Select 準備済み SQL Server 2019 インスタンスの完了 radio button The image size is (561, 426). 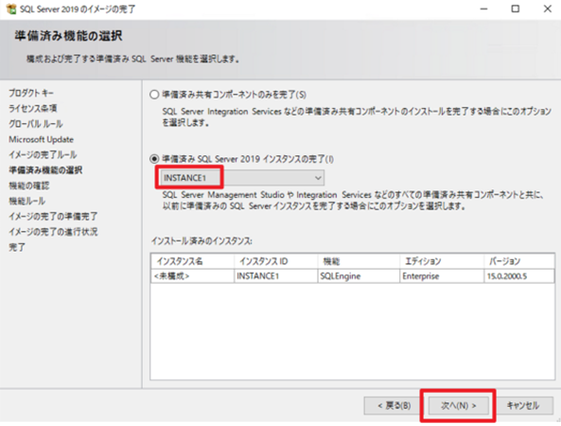(x=154, y=159)
